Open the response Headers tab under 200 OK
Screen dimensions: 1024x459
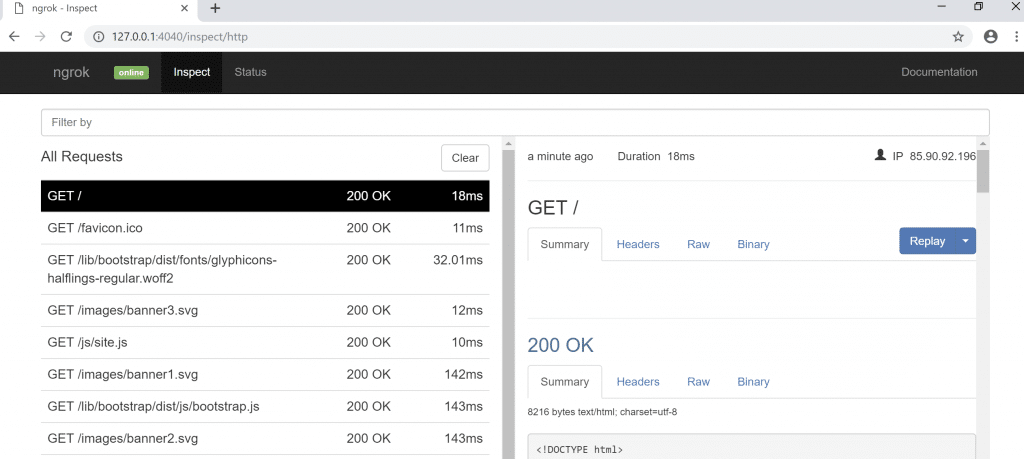(638, 382)
